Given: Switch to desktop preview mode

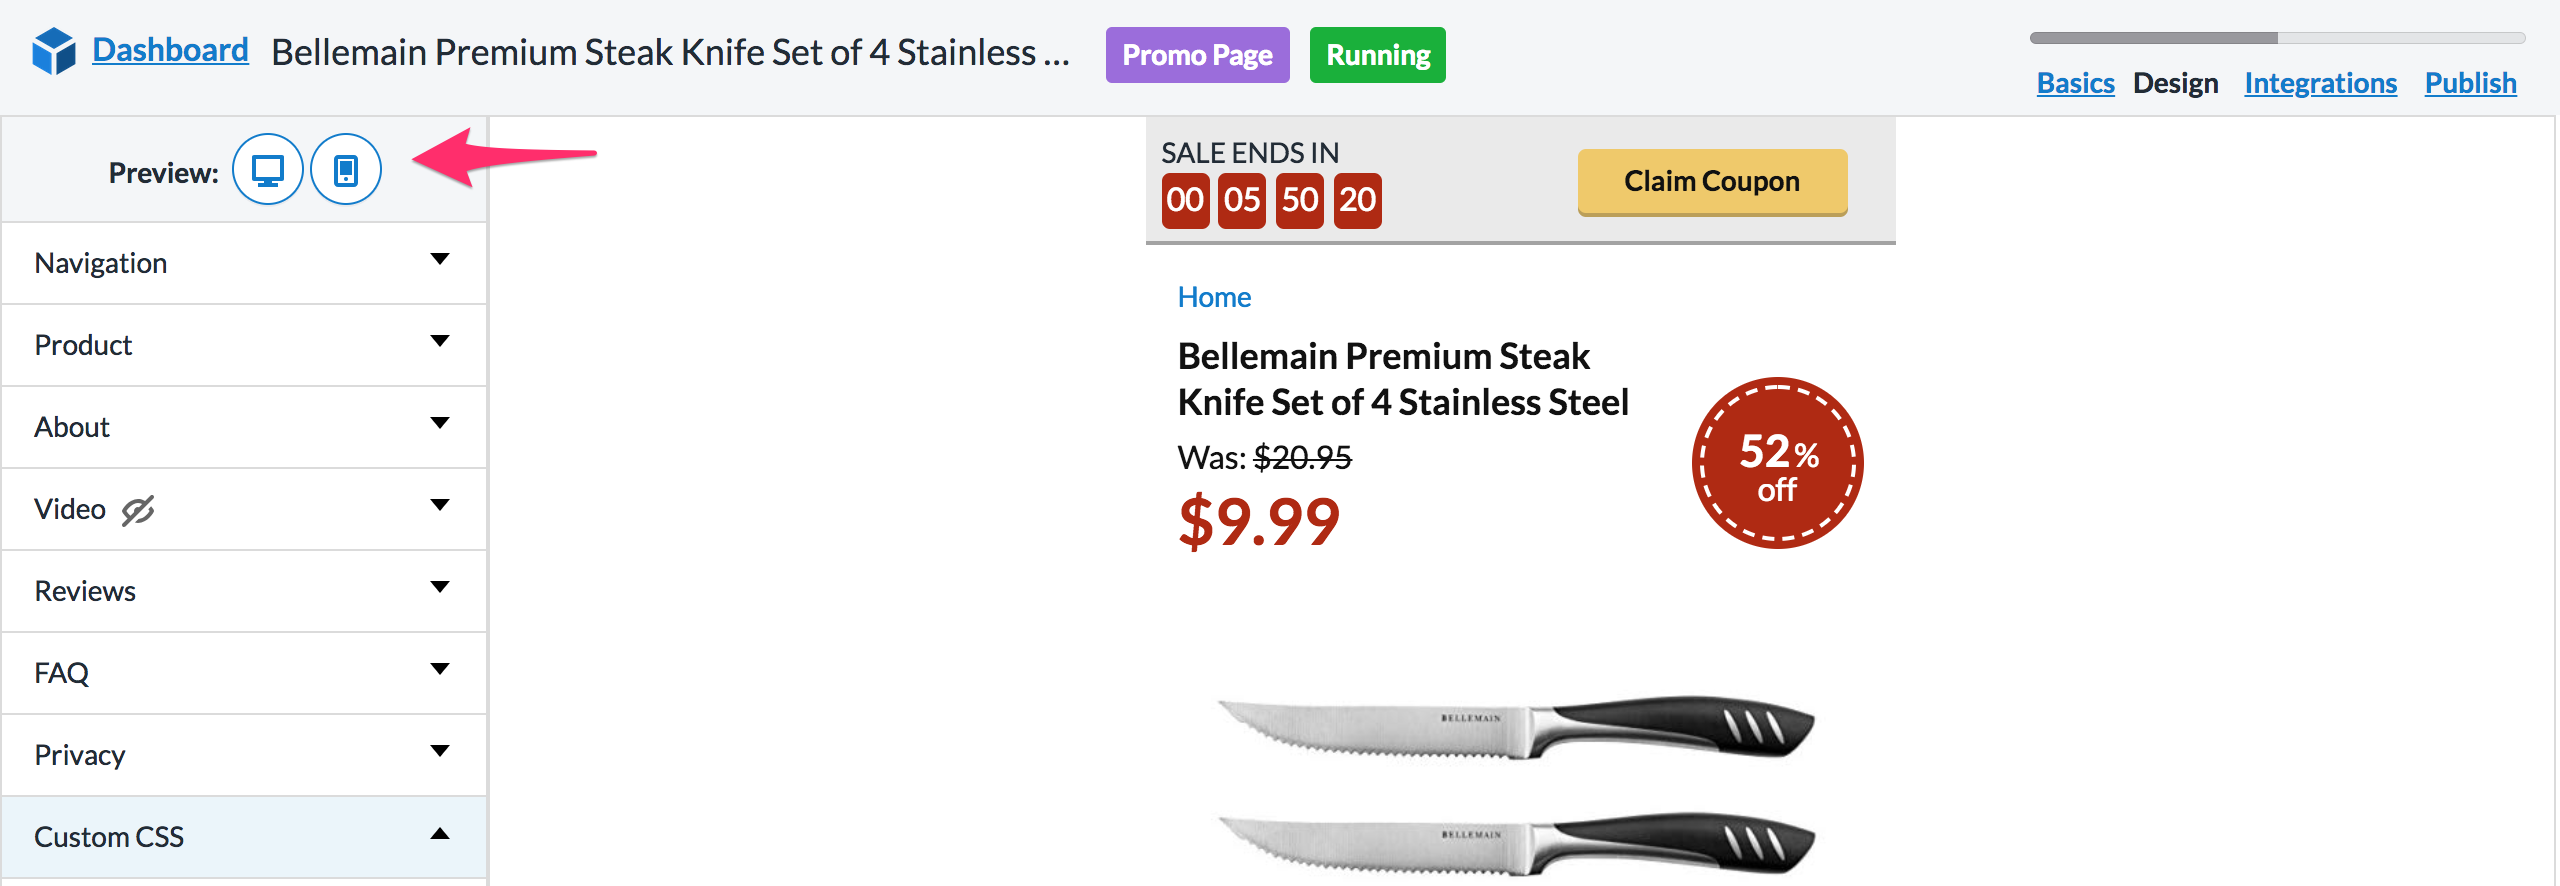Looking at the screenshot, I should pos(268,170).
